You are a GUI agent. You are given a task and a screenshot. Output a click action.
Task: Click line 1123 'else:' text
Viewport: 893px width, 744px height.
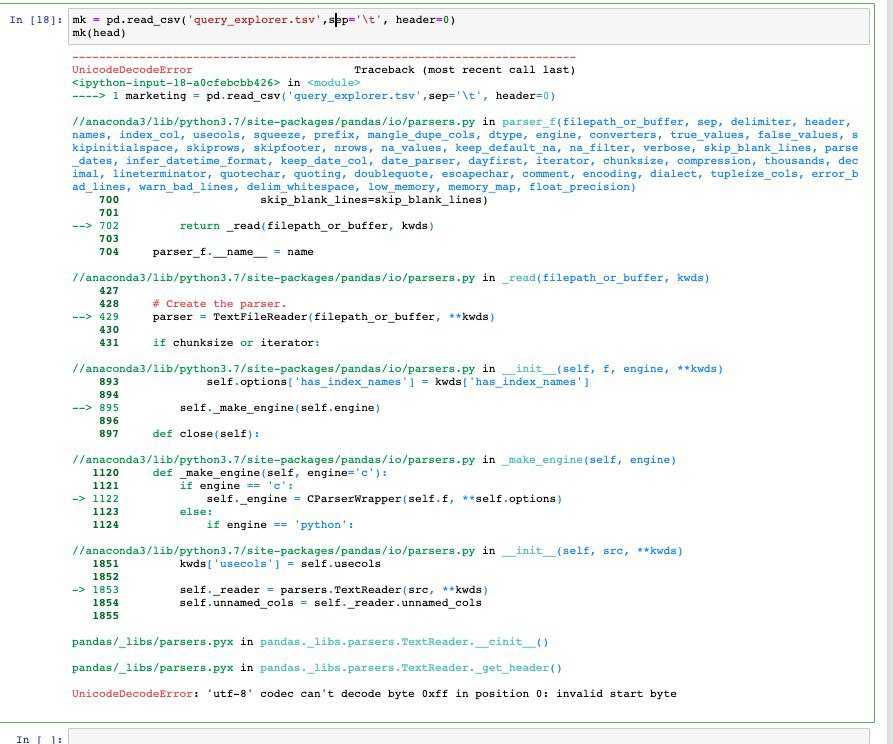tap(196, 512)
